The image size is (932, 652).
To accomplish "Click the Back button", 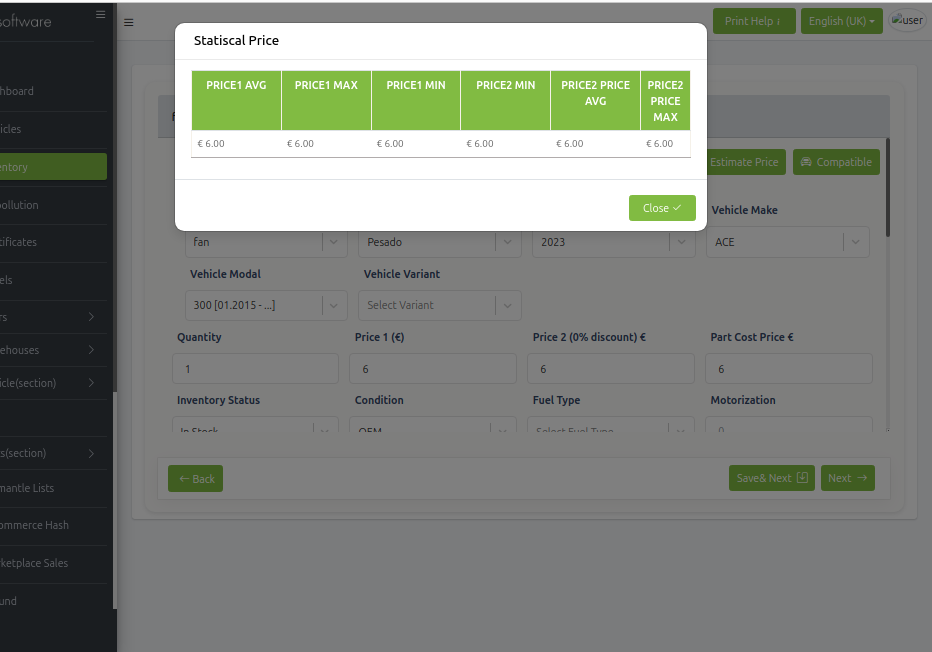I will tap(195, 478).
